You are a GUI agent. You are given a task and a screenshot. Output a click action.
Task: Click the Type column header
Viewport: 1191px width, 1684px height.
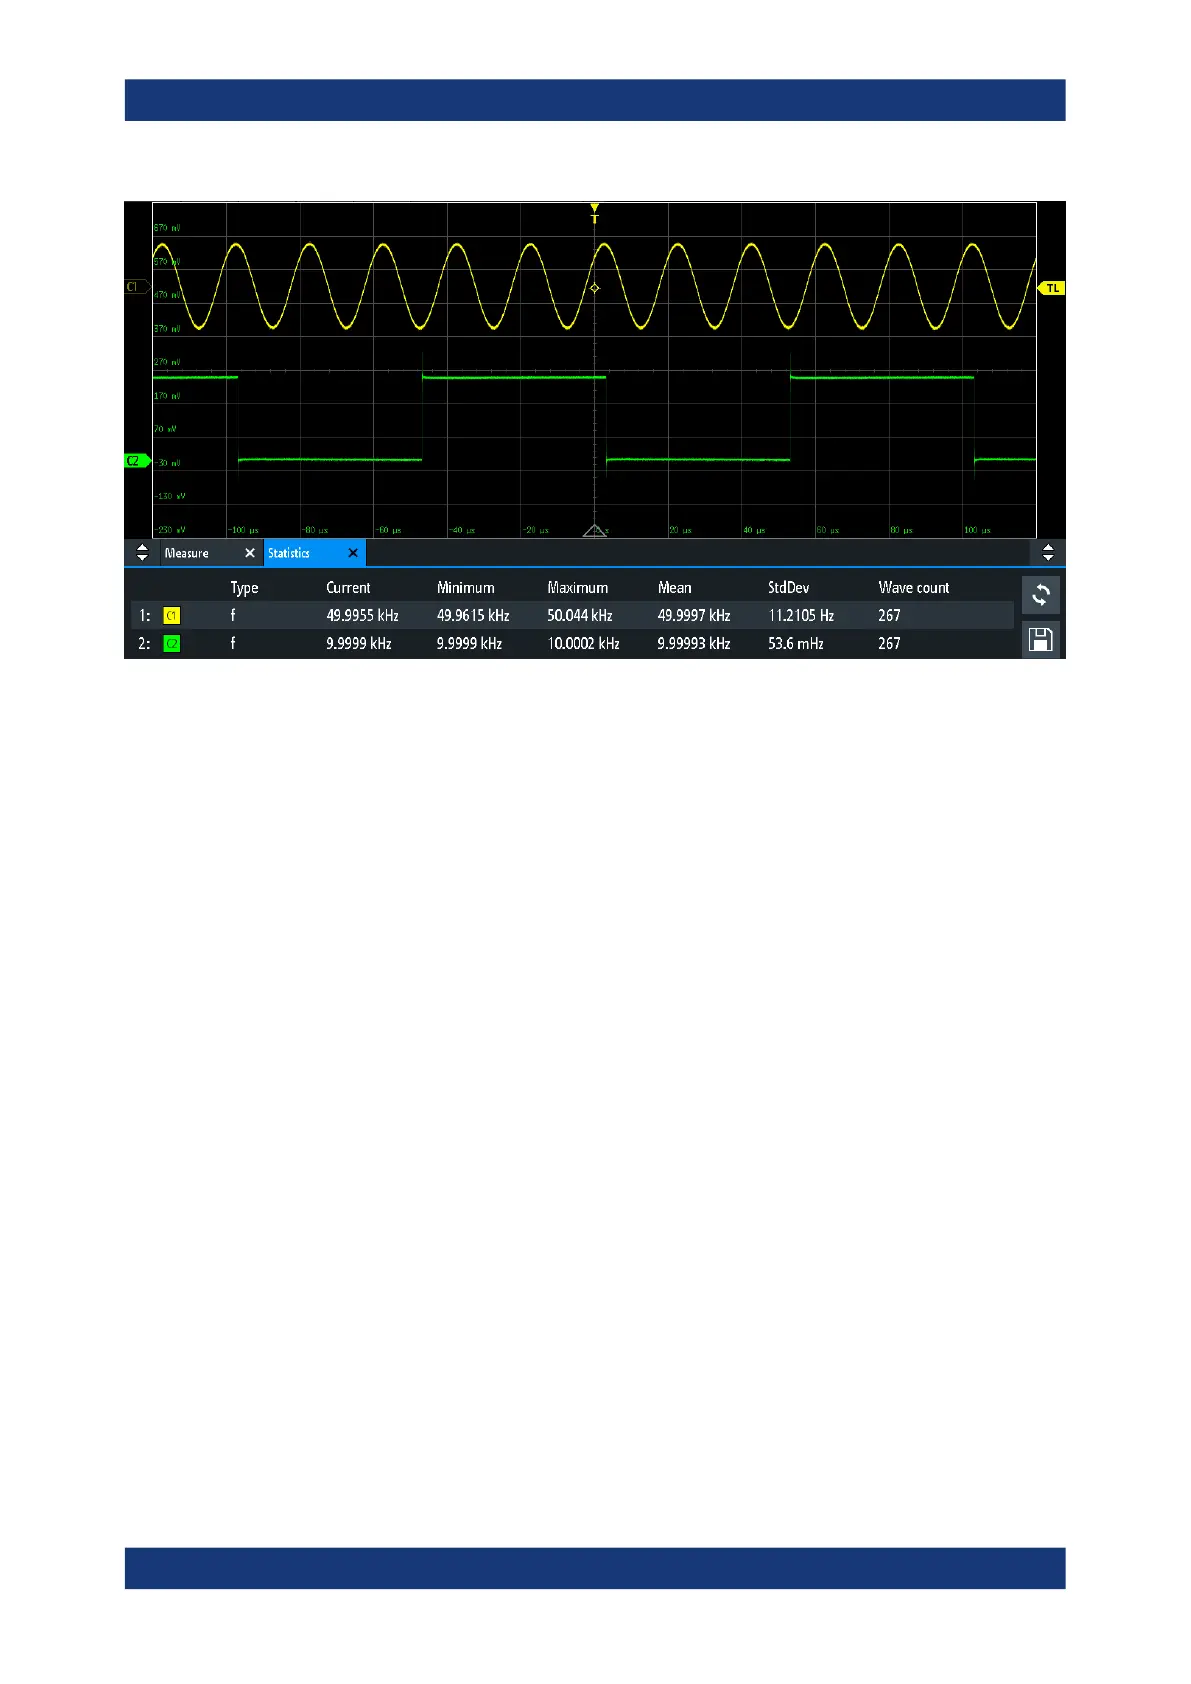[x=244, y=588]
